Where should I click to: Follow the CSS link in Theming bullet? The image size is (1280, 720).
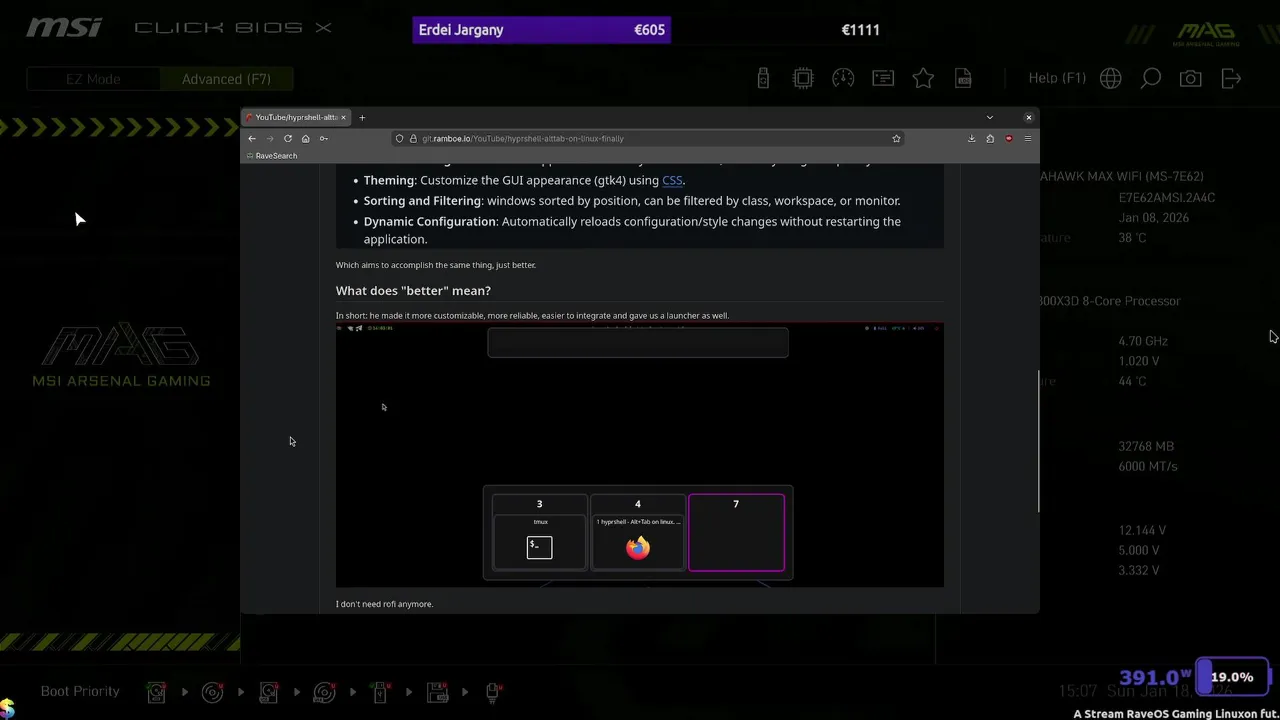coord(672,180)
